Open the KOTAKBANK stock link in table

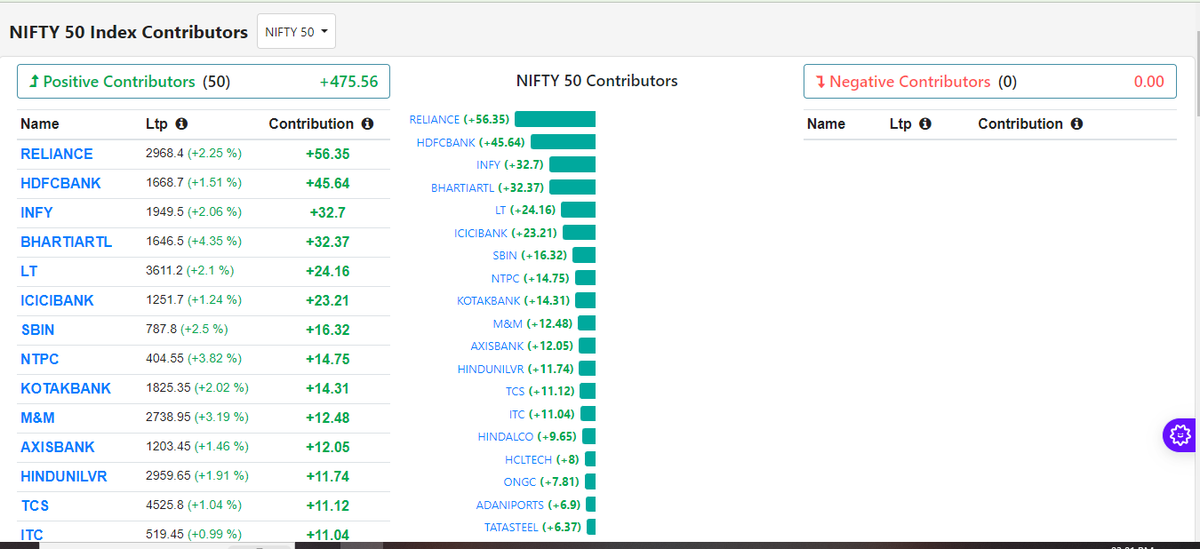point(66,388)
